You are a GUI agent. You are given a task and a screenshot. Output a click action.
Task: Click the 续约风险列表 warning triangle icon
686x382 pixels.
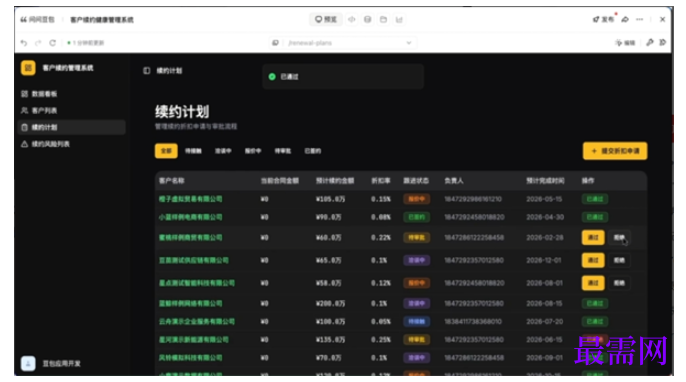pos(24,144)
